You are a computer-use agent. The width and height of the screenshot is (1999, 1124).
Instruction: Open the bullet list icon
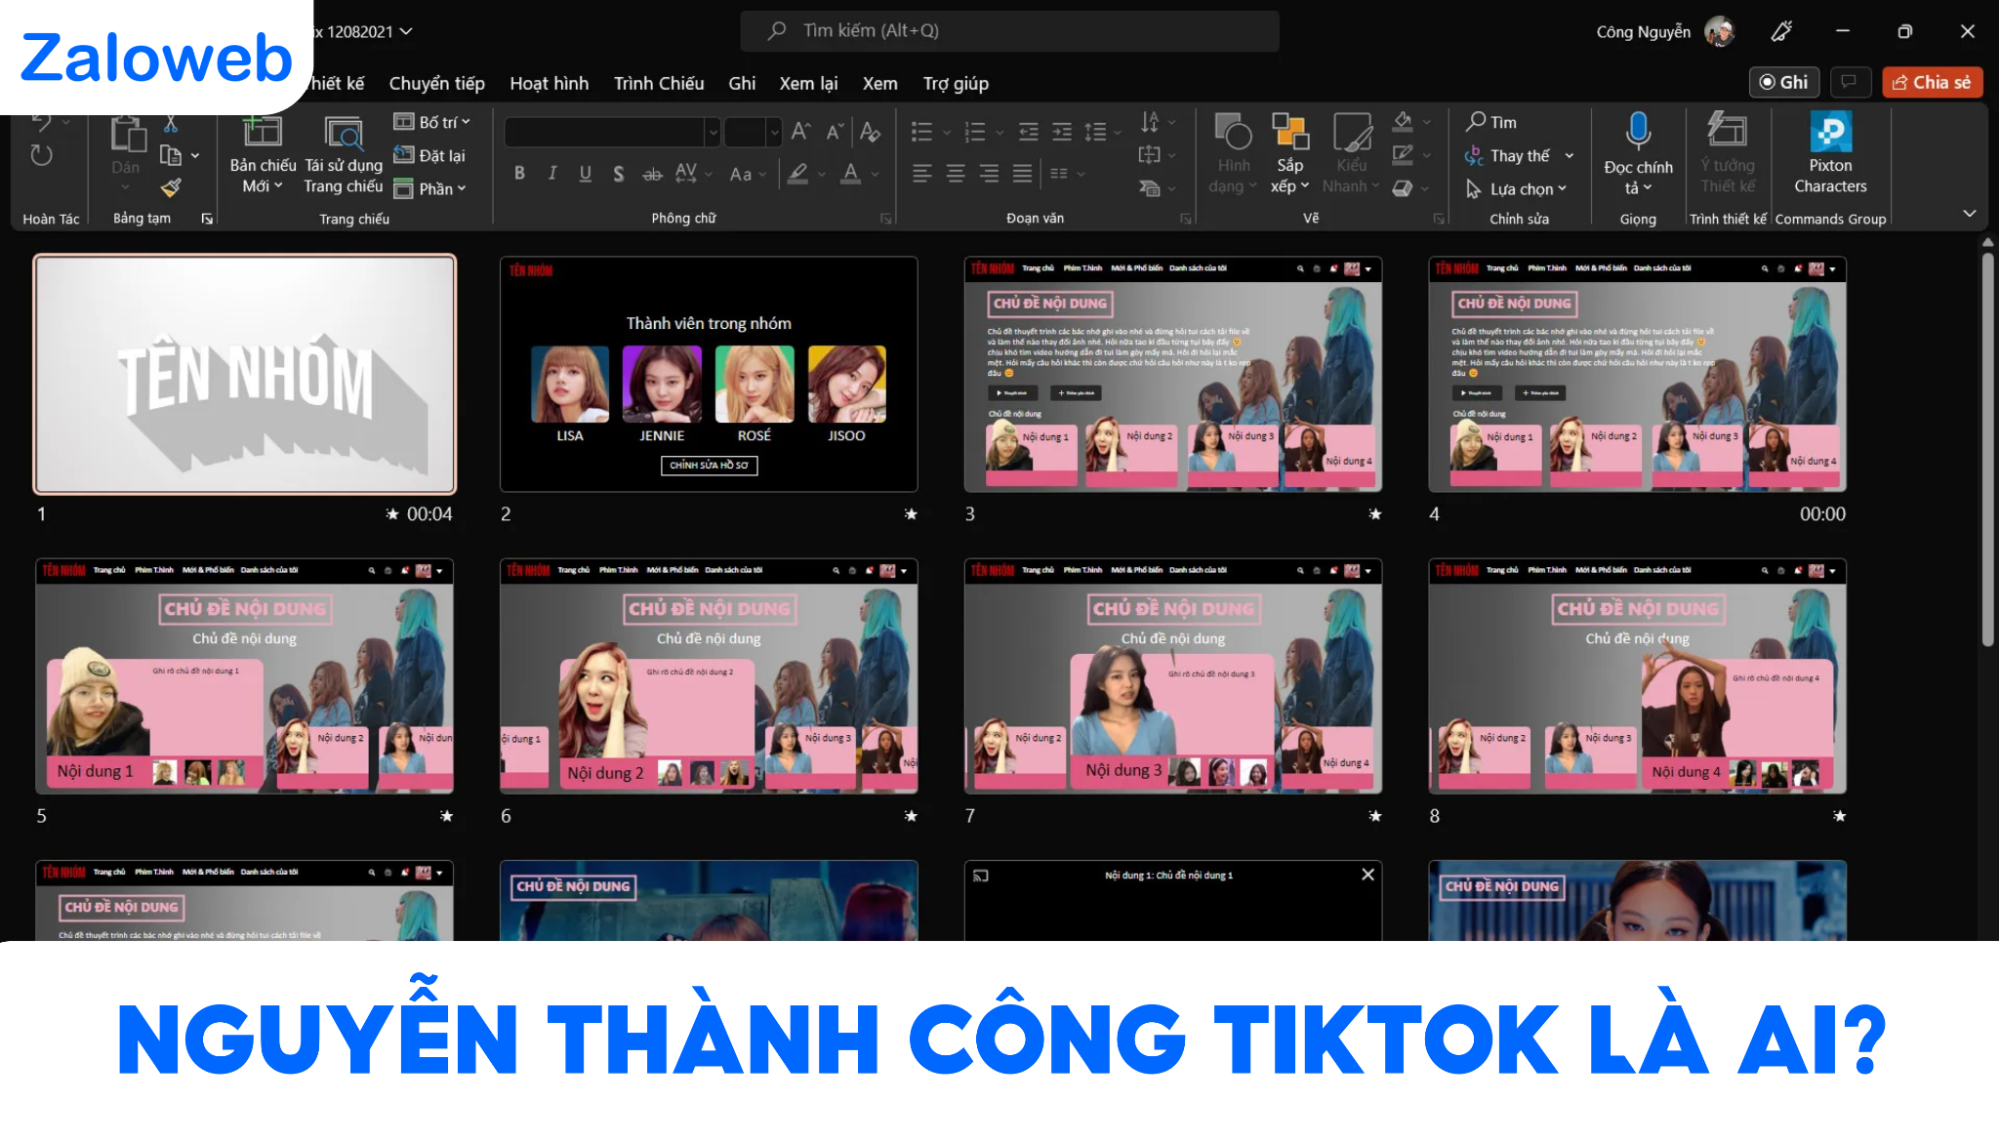[922, 131]
